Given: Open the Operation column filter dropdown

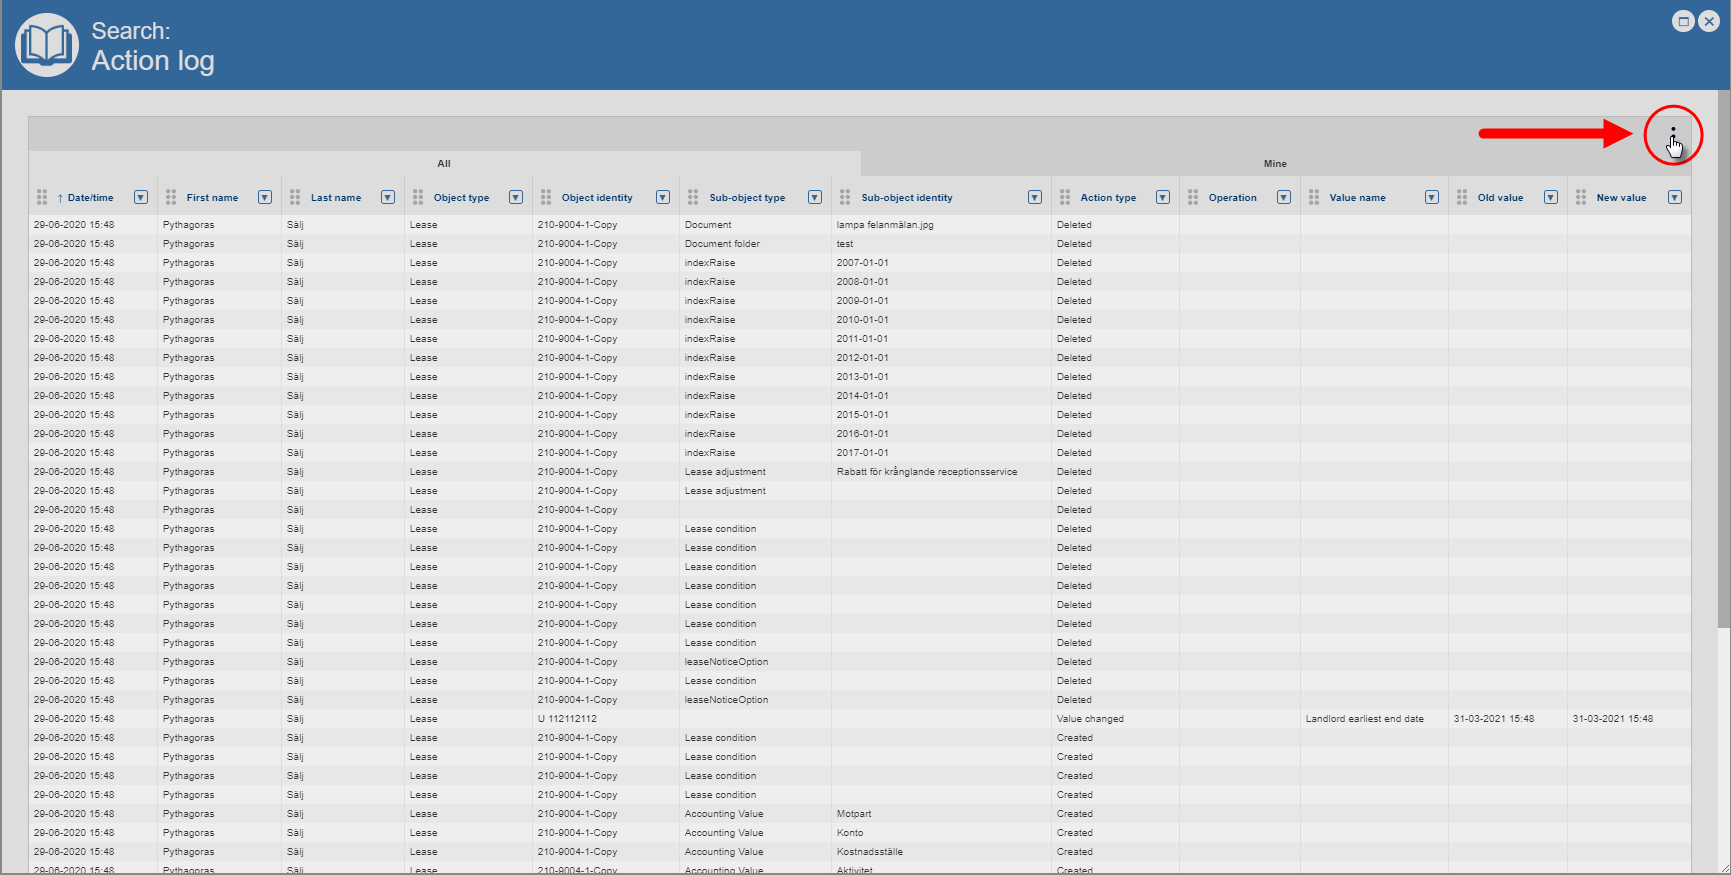Looking at the screenshot, I should pyautogui.click(x=1284, y=197).
